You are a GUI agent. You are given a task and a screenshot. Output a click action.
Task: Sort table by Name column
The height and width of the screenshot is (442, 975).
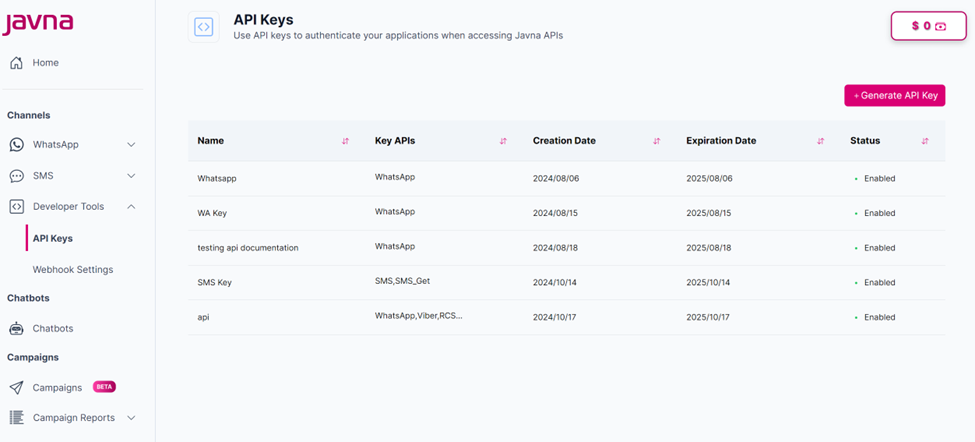point(346,141)
